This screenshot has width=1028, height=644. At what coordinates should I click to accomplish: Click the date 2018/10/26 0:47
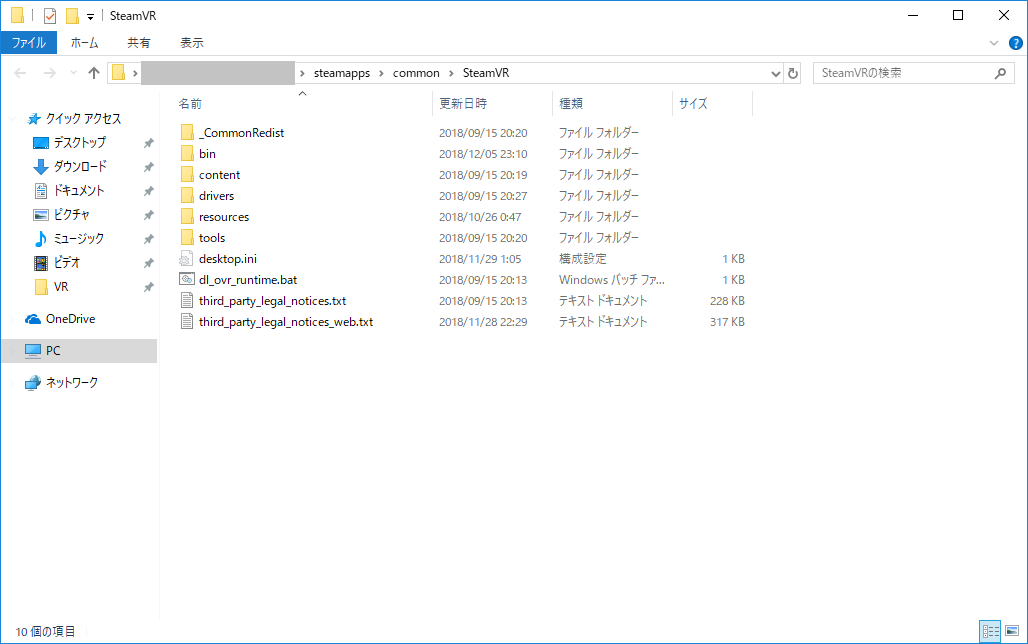click(480, 217)
